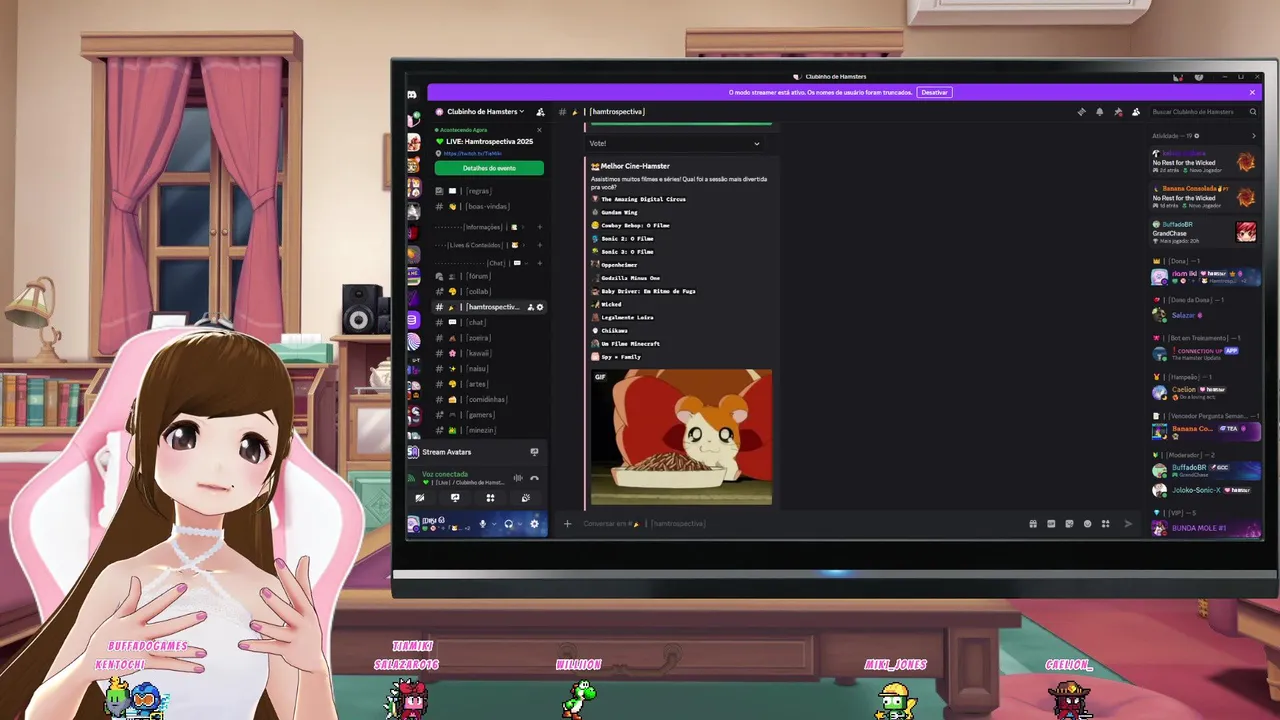Open the chat channel

(x=488, y=322)
